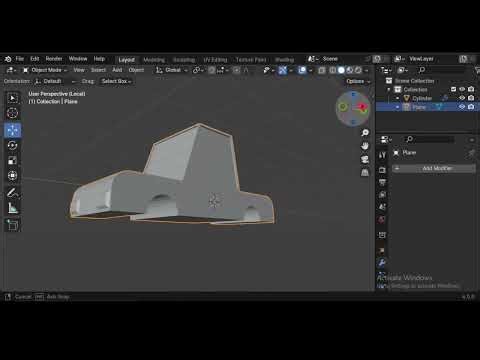
Task: Switch to the UV Editing workspace tab
Action: point(215,60)
